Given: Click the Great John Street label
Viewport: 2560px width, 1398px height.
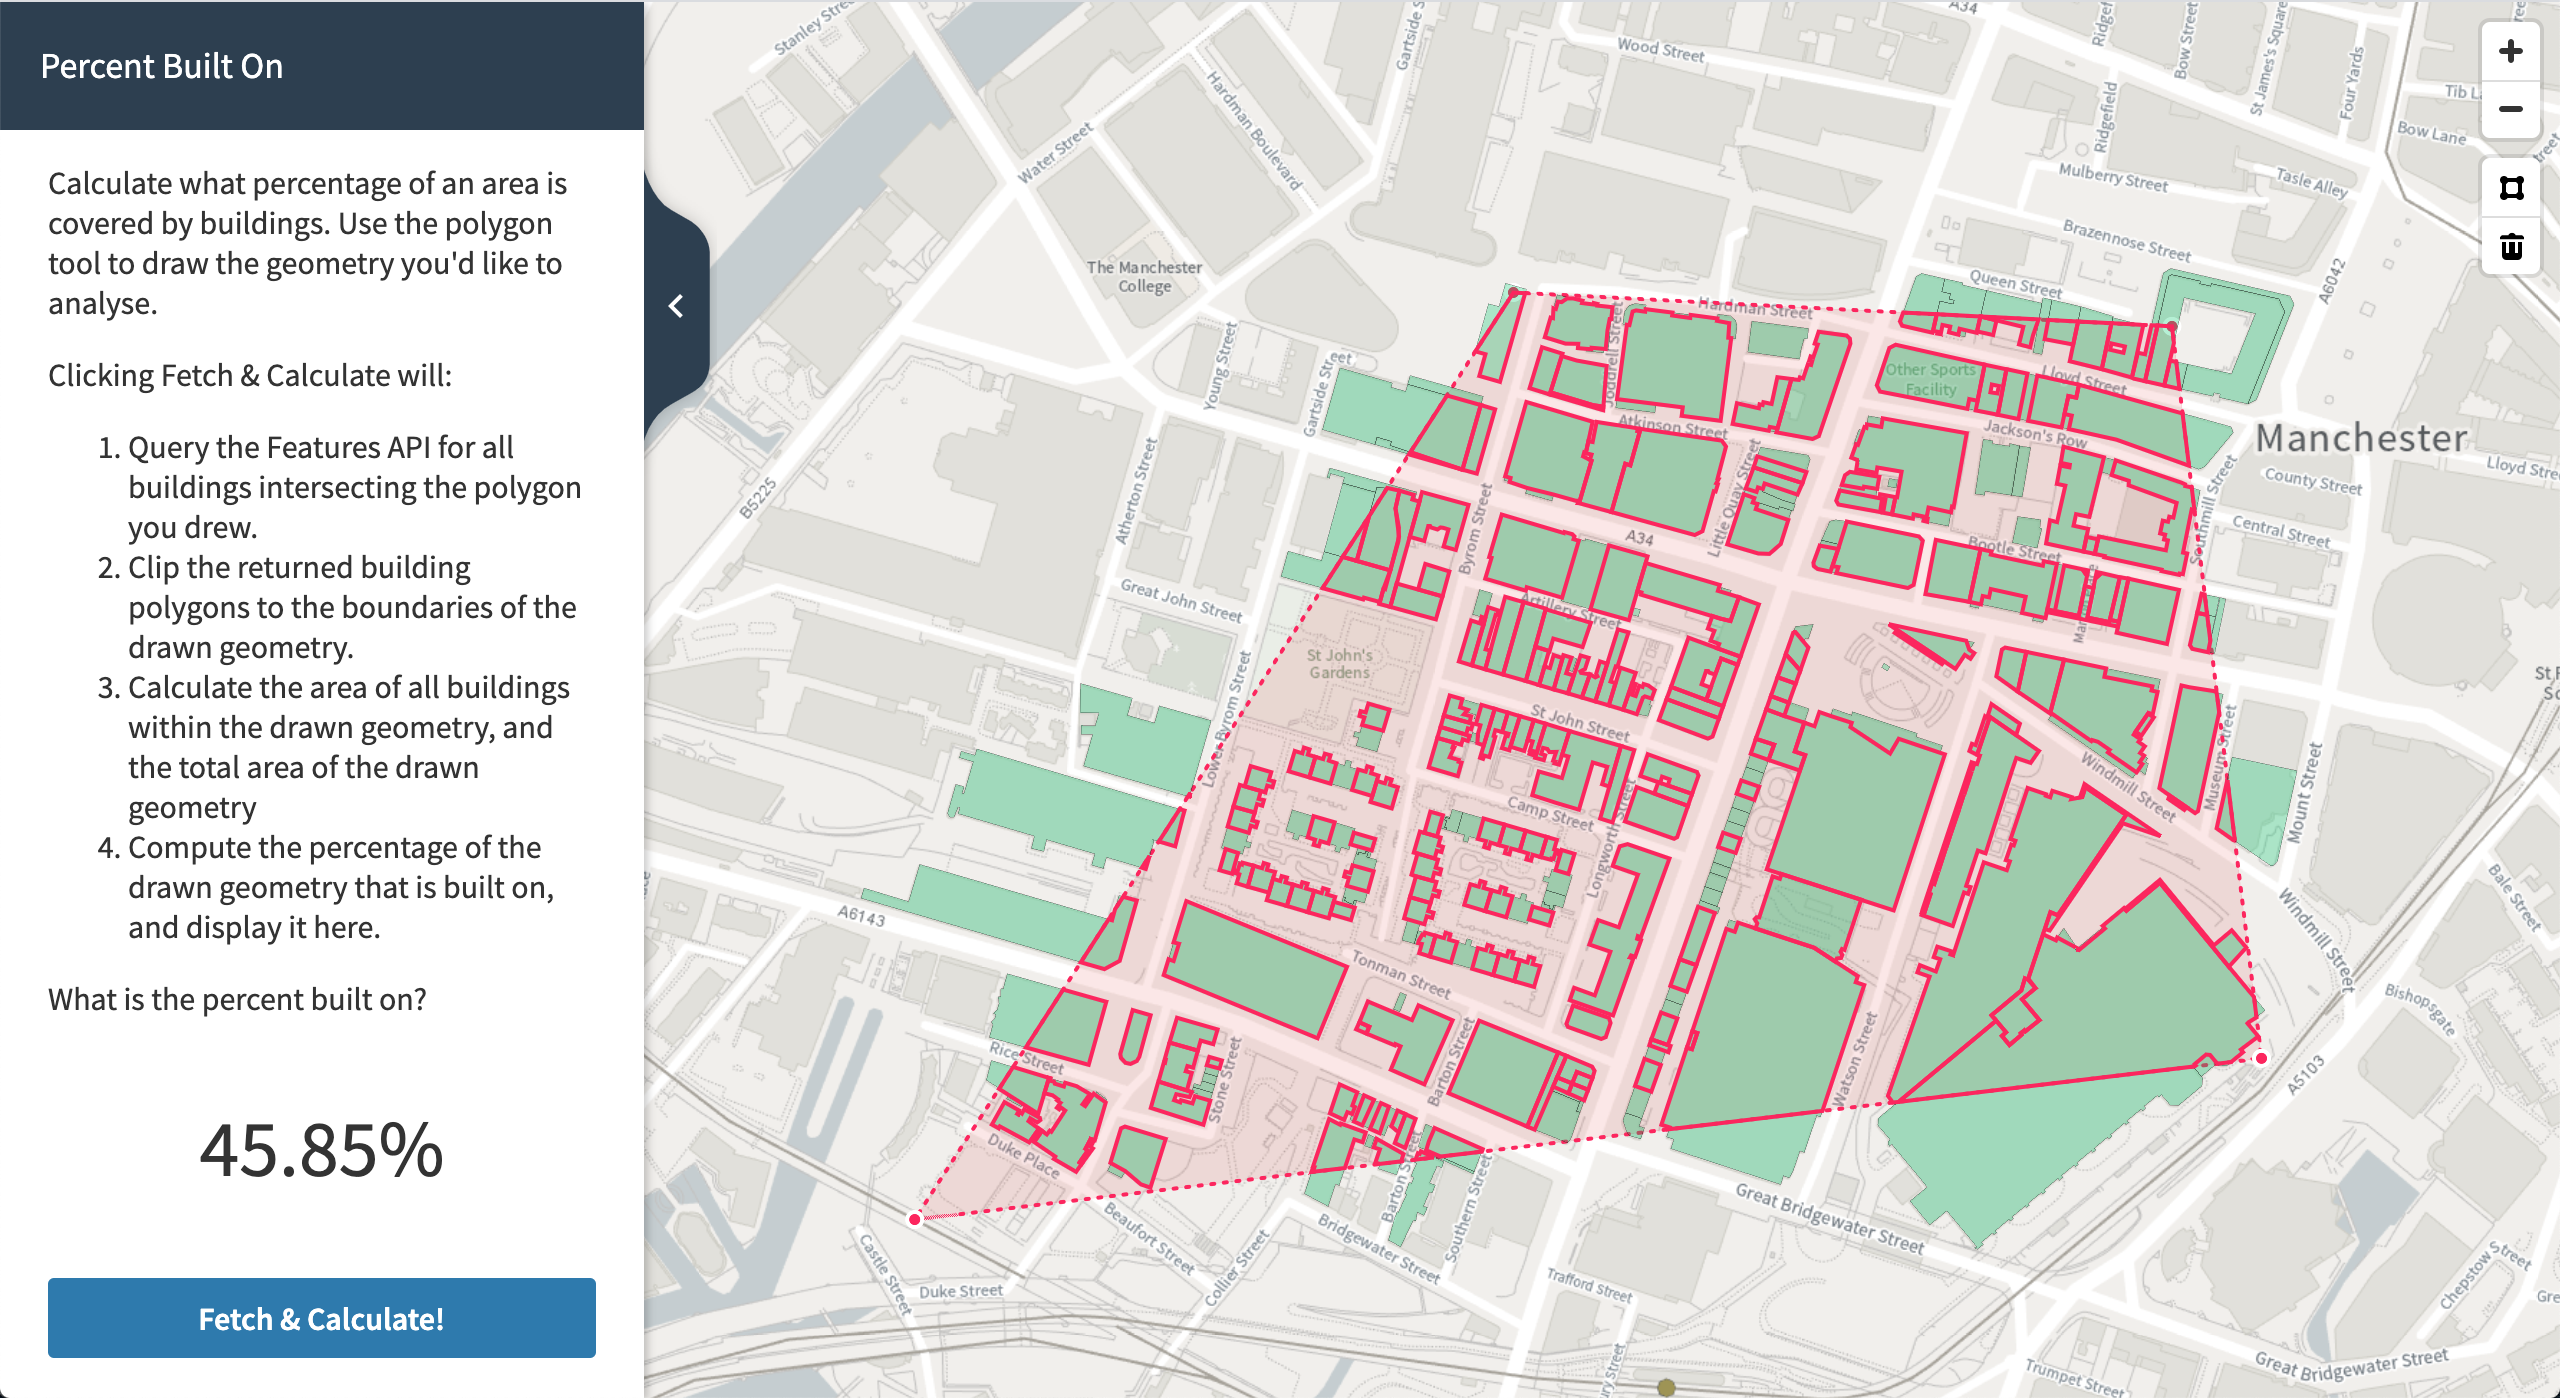Looking at the screenshot, I should [x=1181, y=600].
